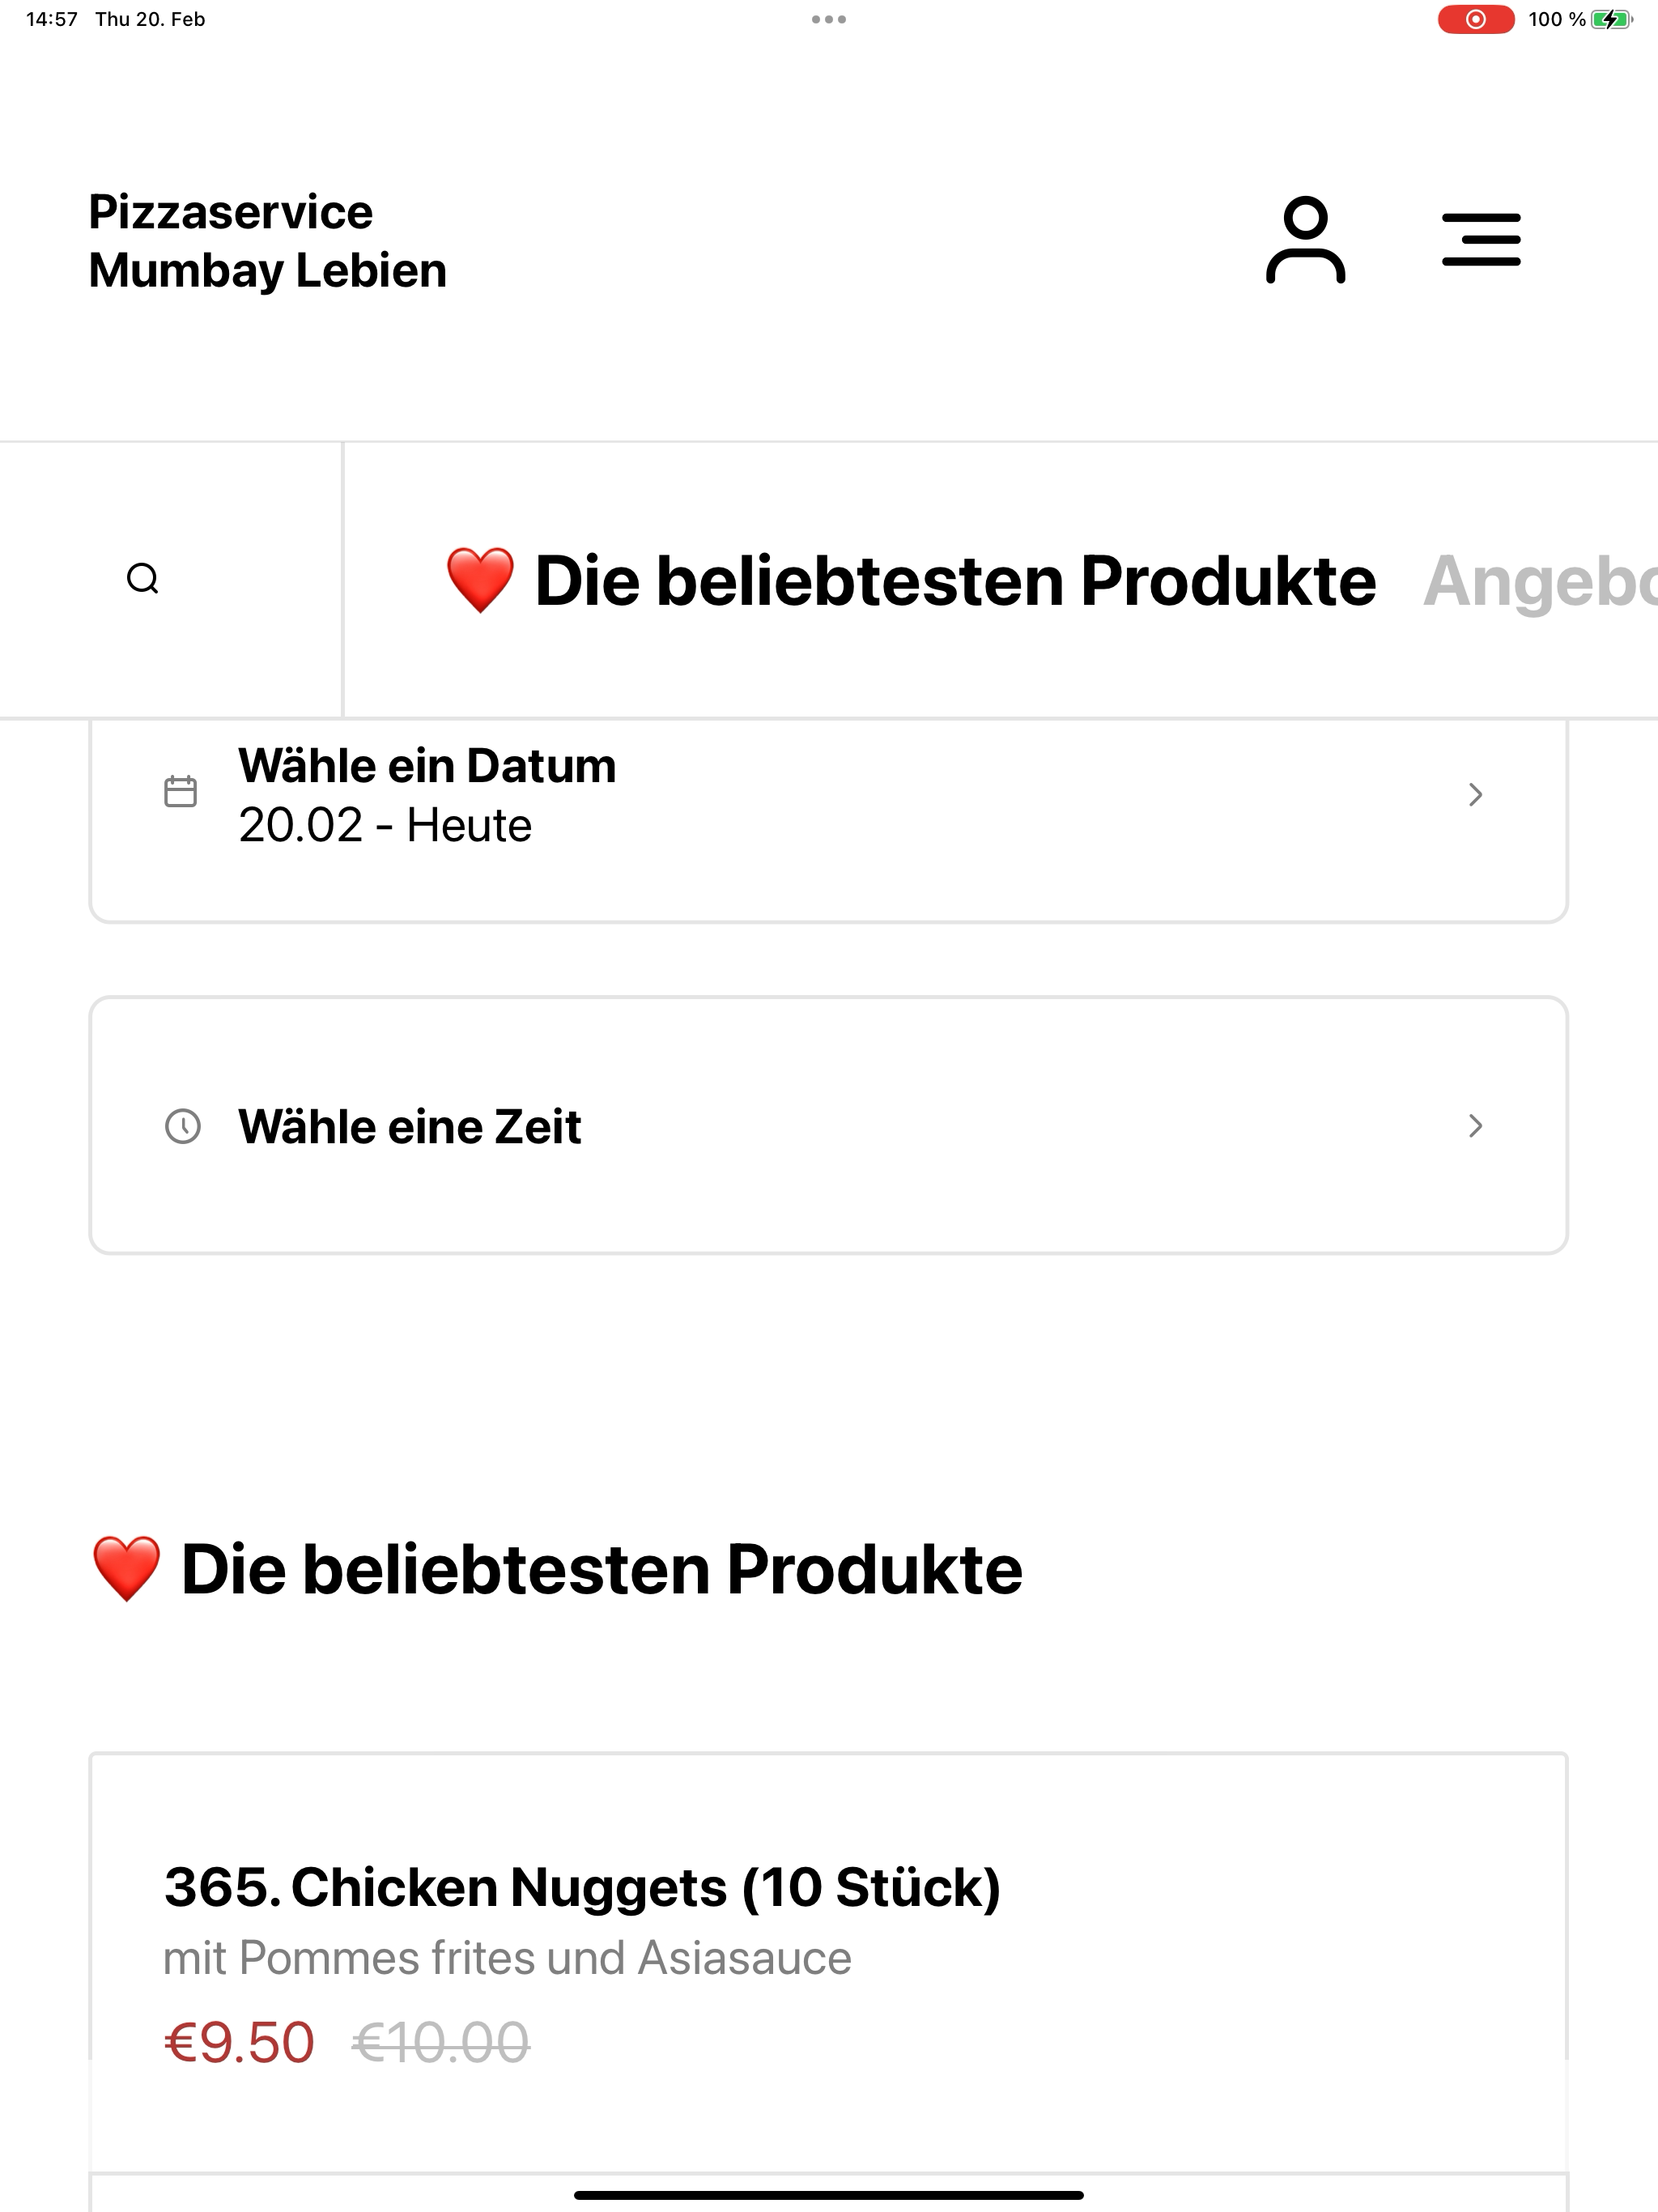The height and width of the screenshot is (2212, 1658).
Task: Tap the Die beliebtesten Produkte section heading
Action: pos(556,1568)
